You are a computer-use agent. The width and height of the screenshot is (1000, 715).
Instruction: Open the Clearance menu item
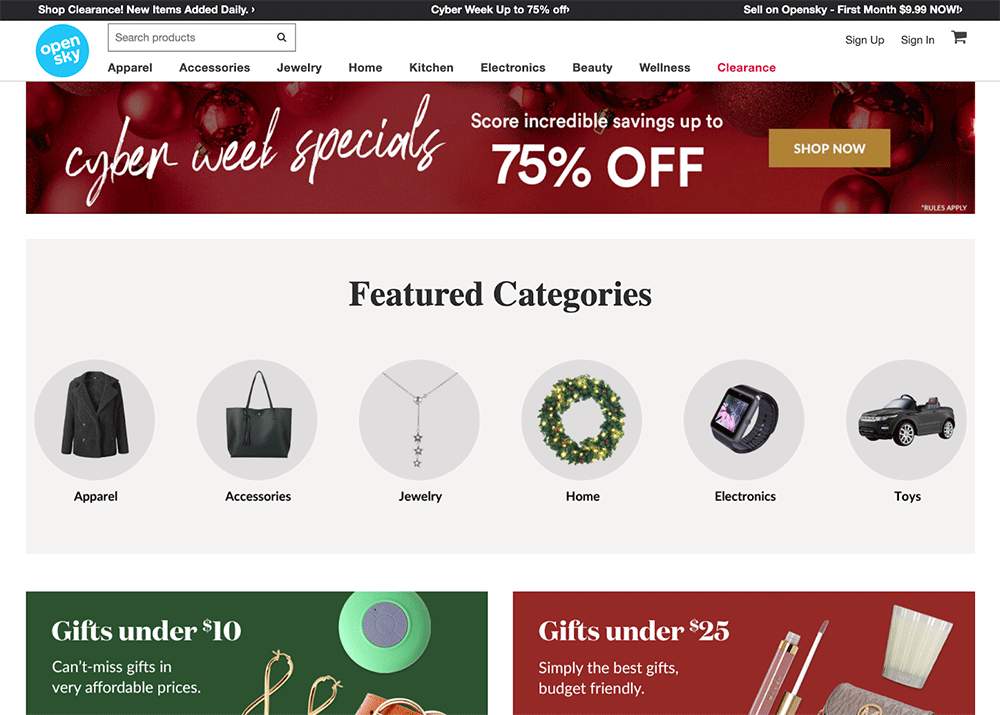(746, 68)
